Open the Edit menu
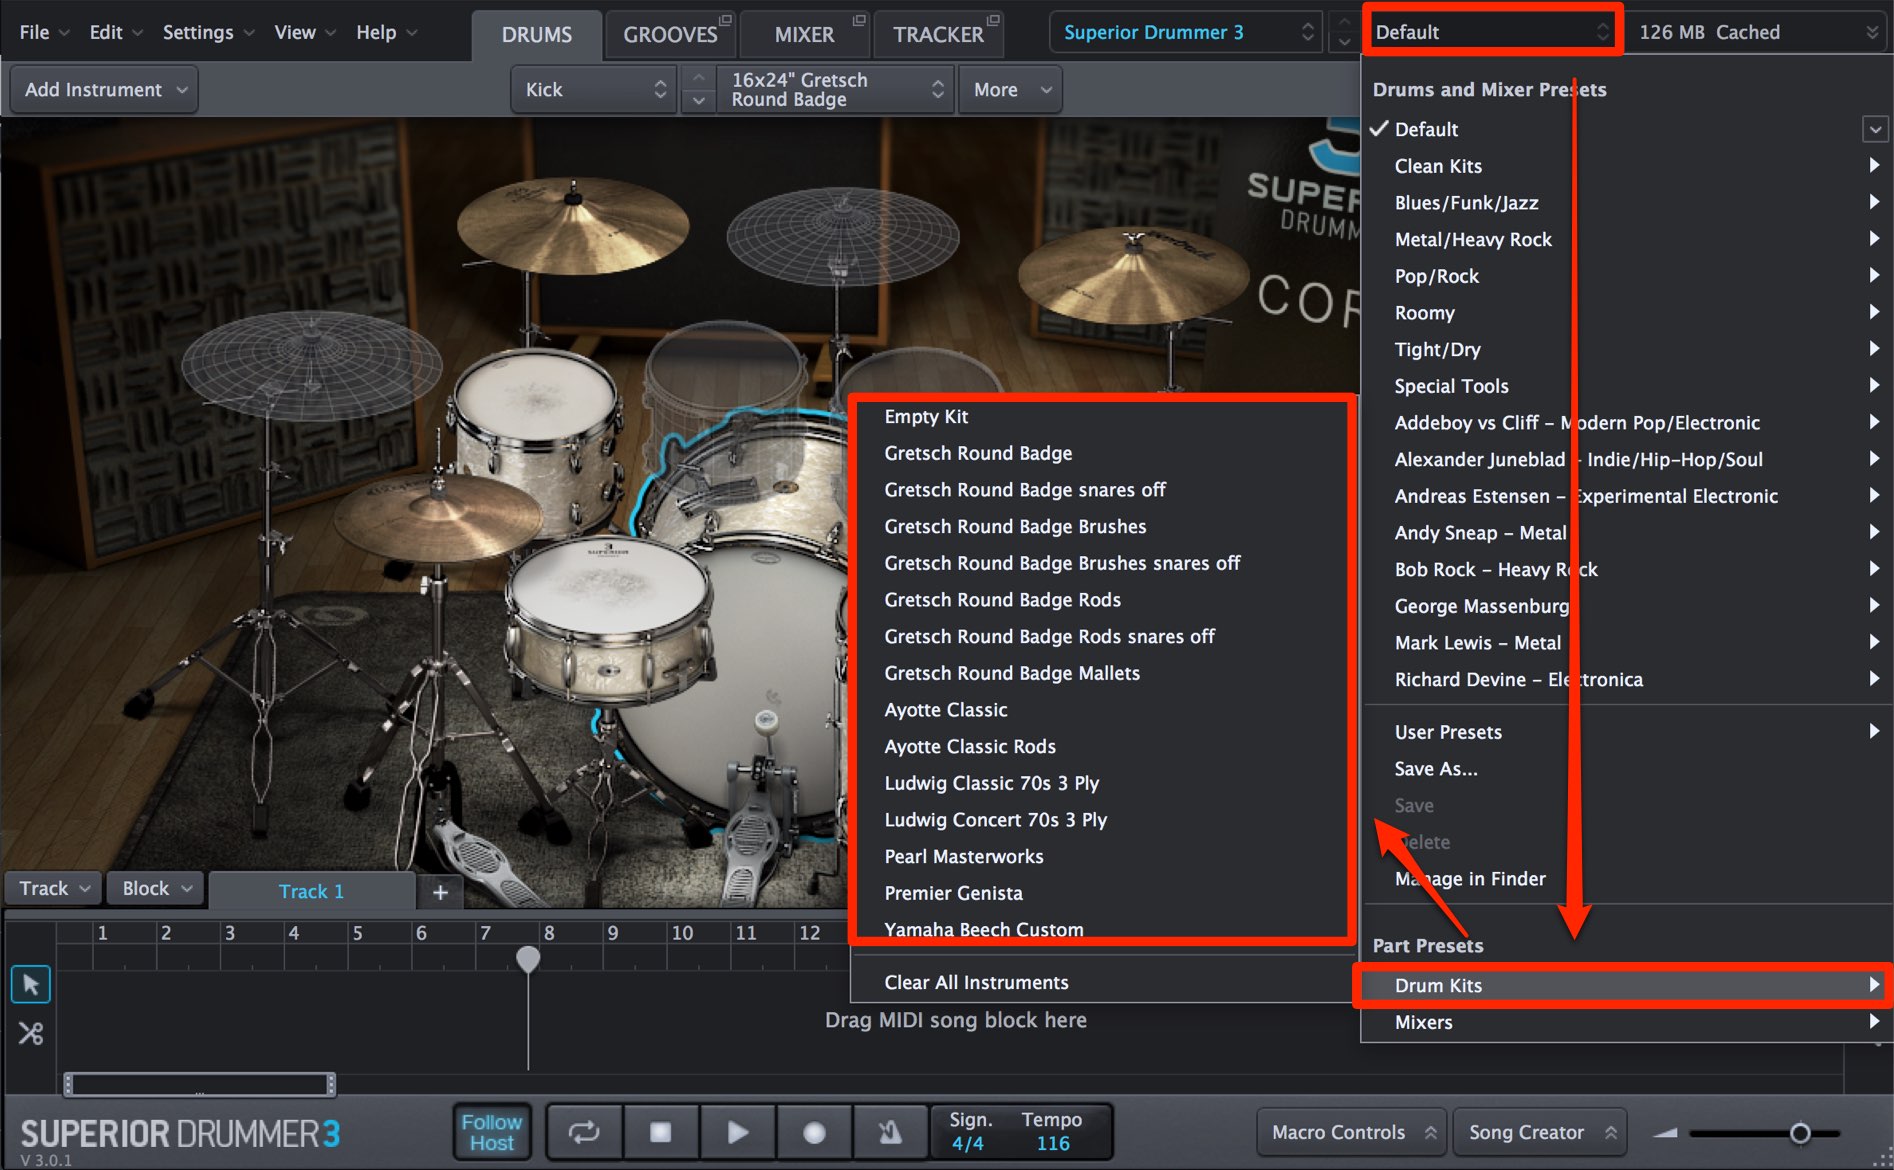 [115, 32]
